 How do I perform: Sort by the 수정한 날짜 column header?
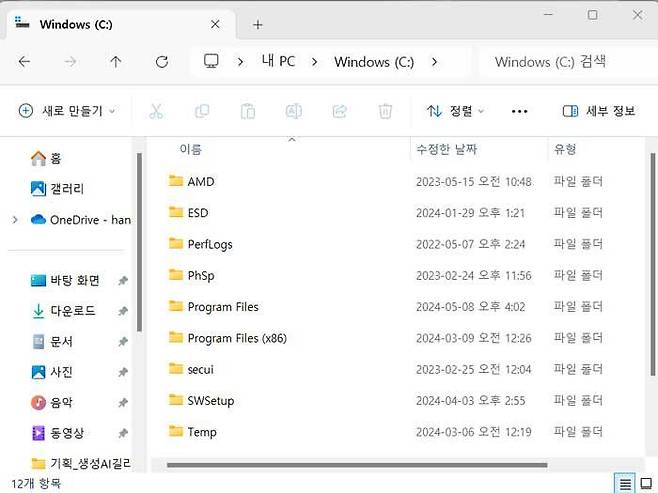[446, 149]
